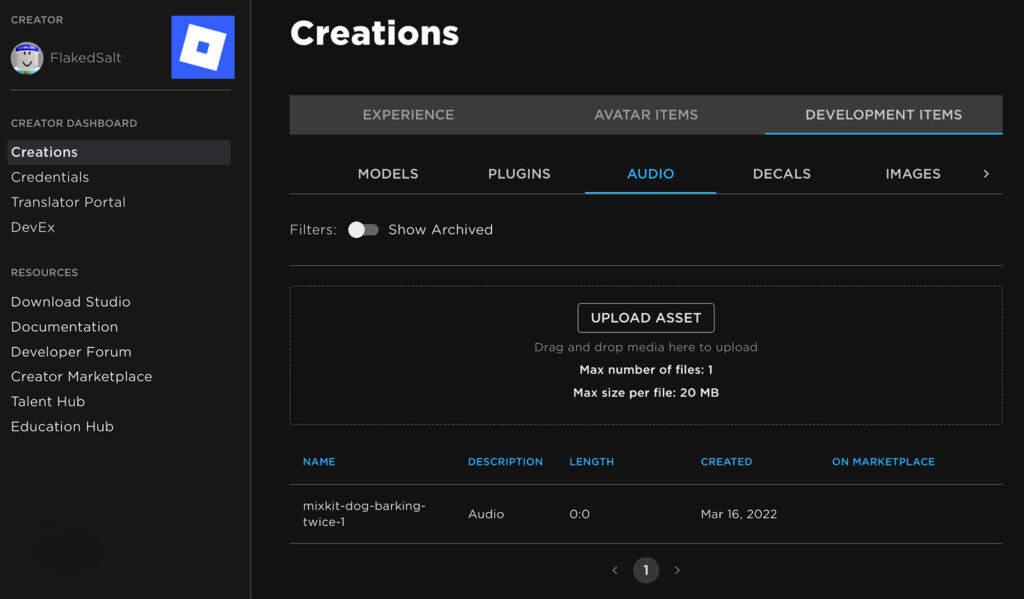
Task: Switch to the Experience tab
Action: (x=407, y=115)
